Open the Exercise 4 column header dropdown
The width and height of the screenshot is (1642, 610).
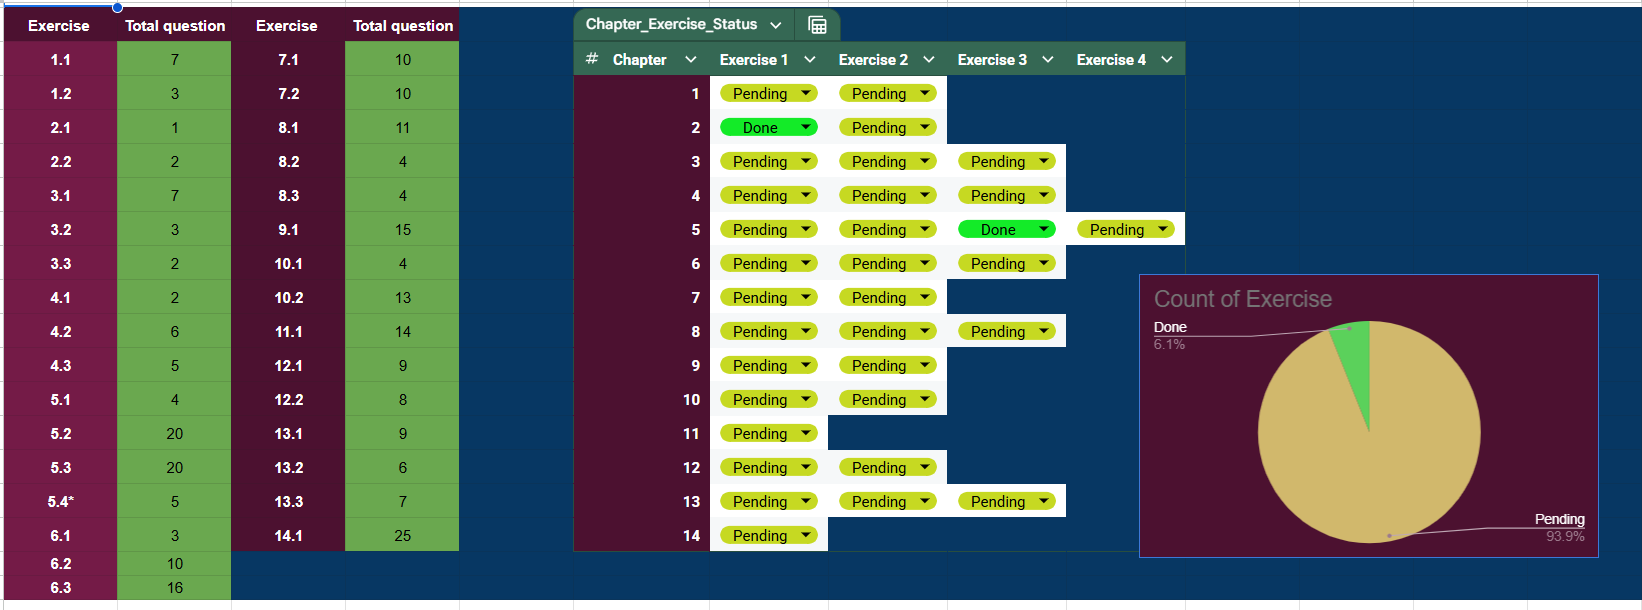point(1167,60)
